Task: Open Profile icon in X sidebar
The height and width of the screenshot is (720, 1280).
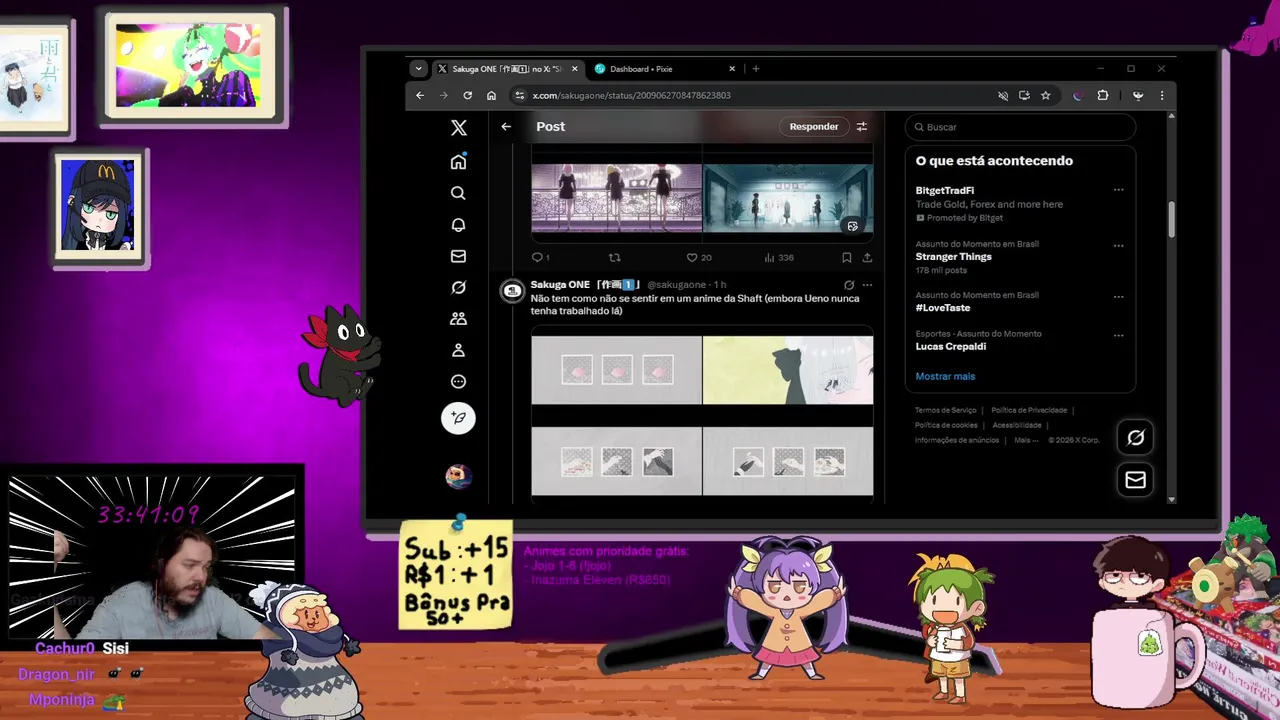Action: [x=458, y=350]
